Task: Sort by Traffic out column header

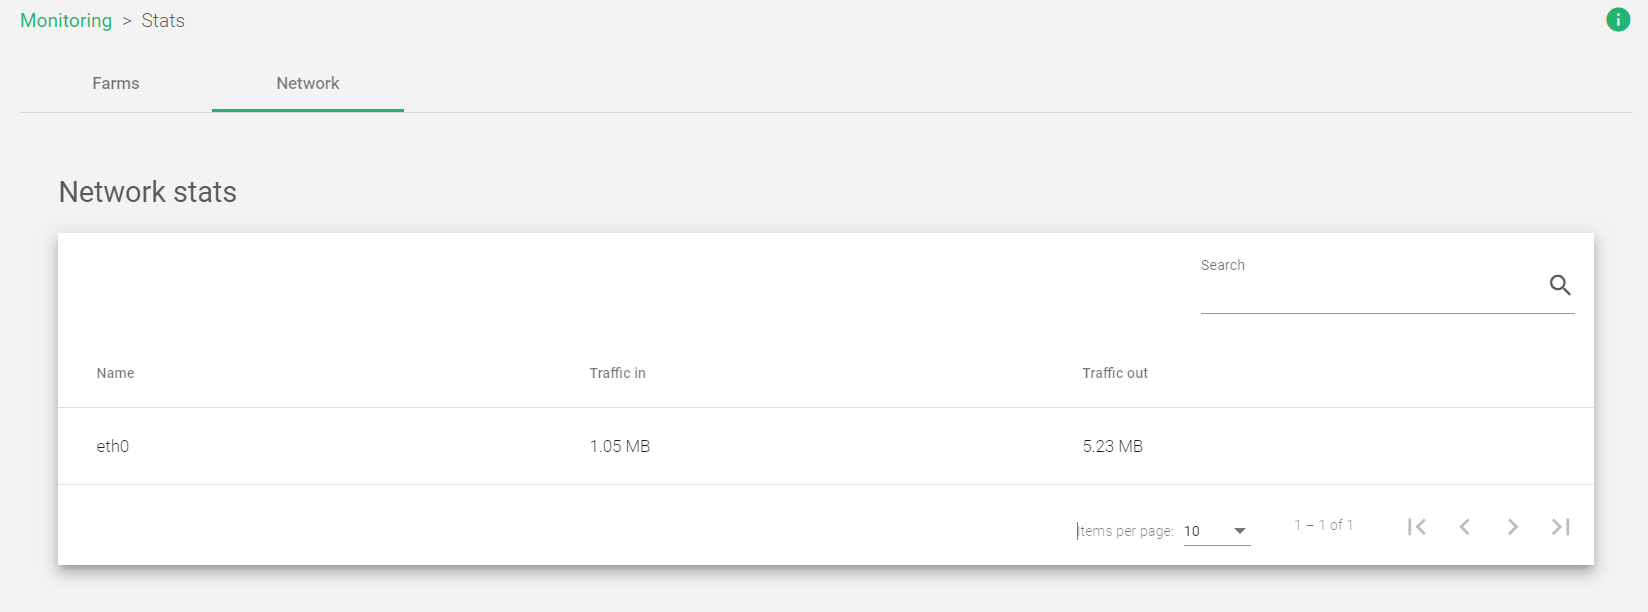Action: tap(1115, 373)
